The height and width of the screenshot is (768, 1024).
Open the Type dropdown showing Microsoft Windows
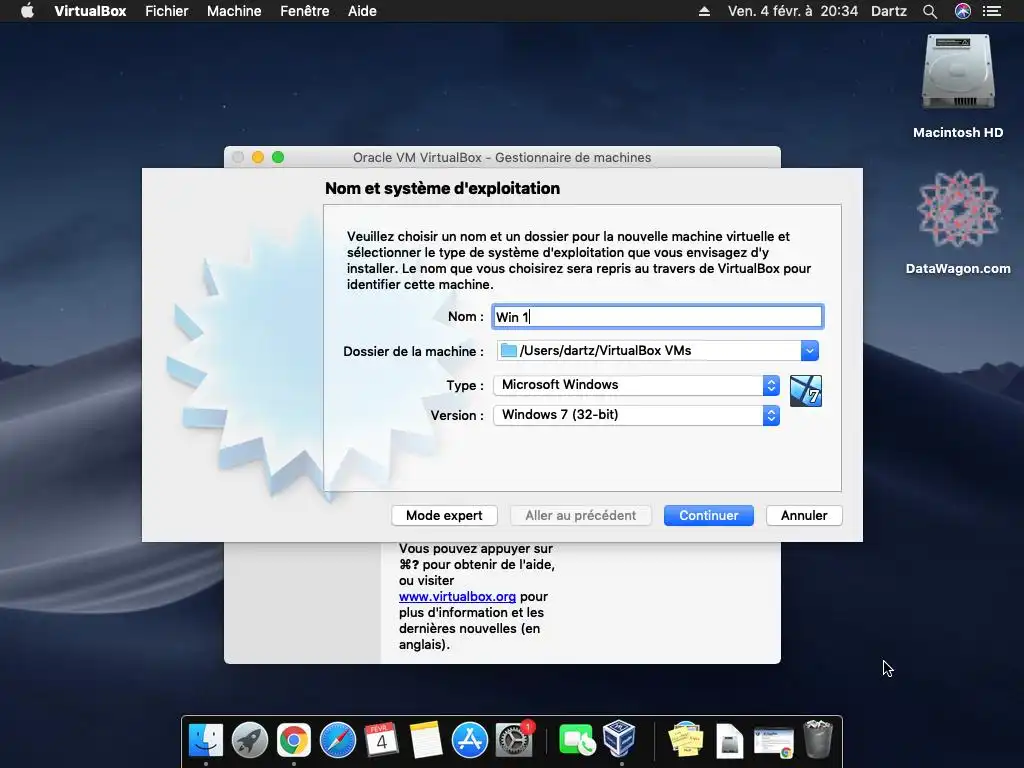[637, 385]
